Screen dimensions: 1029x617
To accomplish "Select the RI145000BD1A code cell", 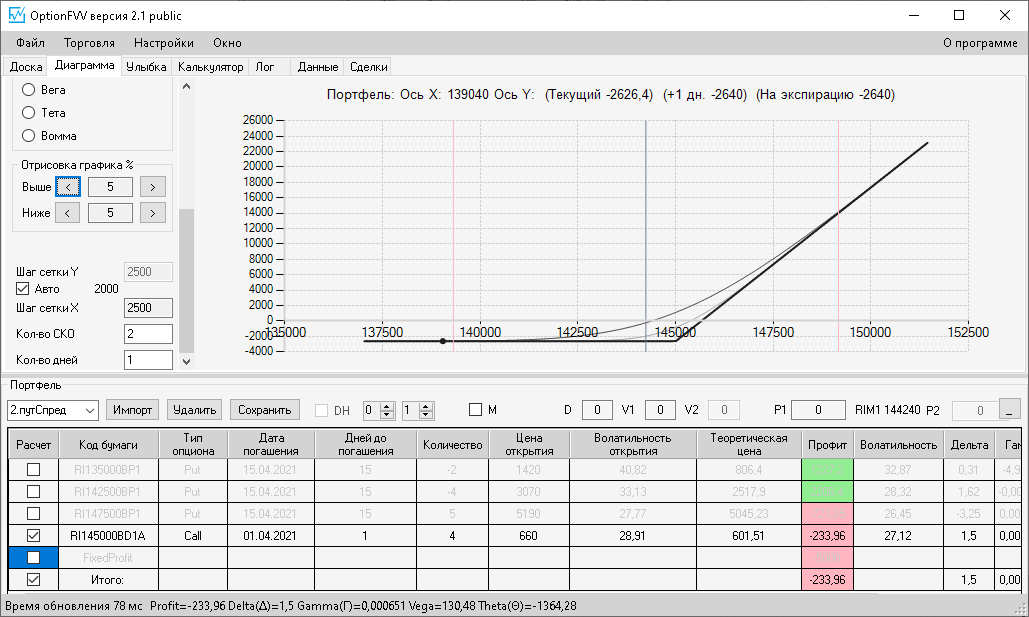I will point(108,536).
